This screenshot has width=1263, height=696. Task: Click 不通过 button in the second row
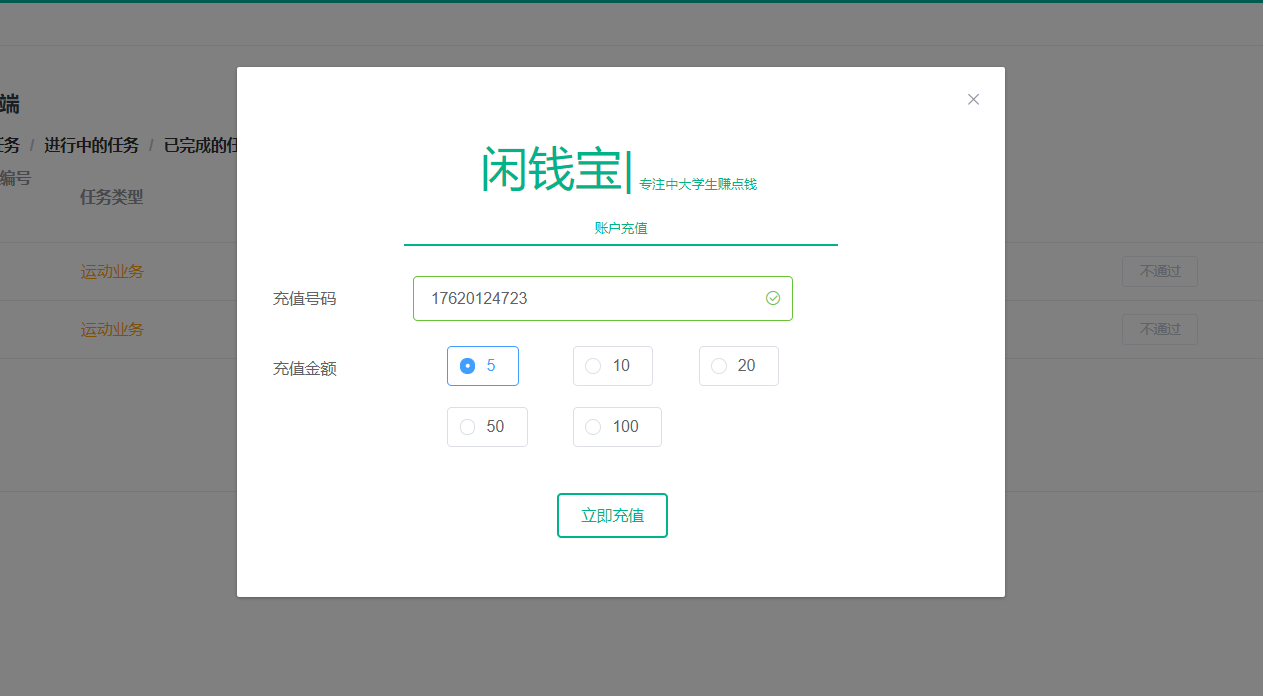point(1159,329)
